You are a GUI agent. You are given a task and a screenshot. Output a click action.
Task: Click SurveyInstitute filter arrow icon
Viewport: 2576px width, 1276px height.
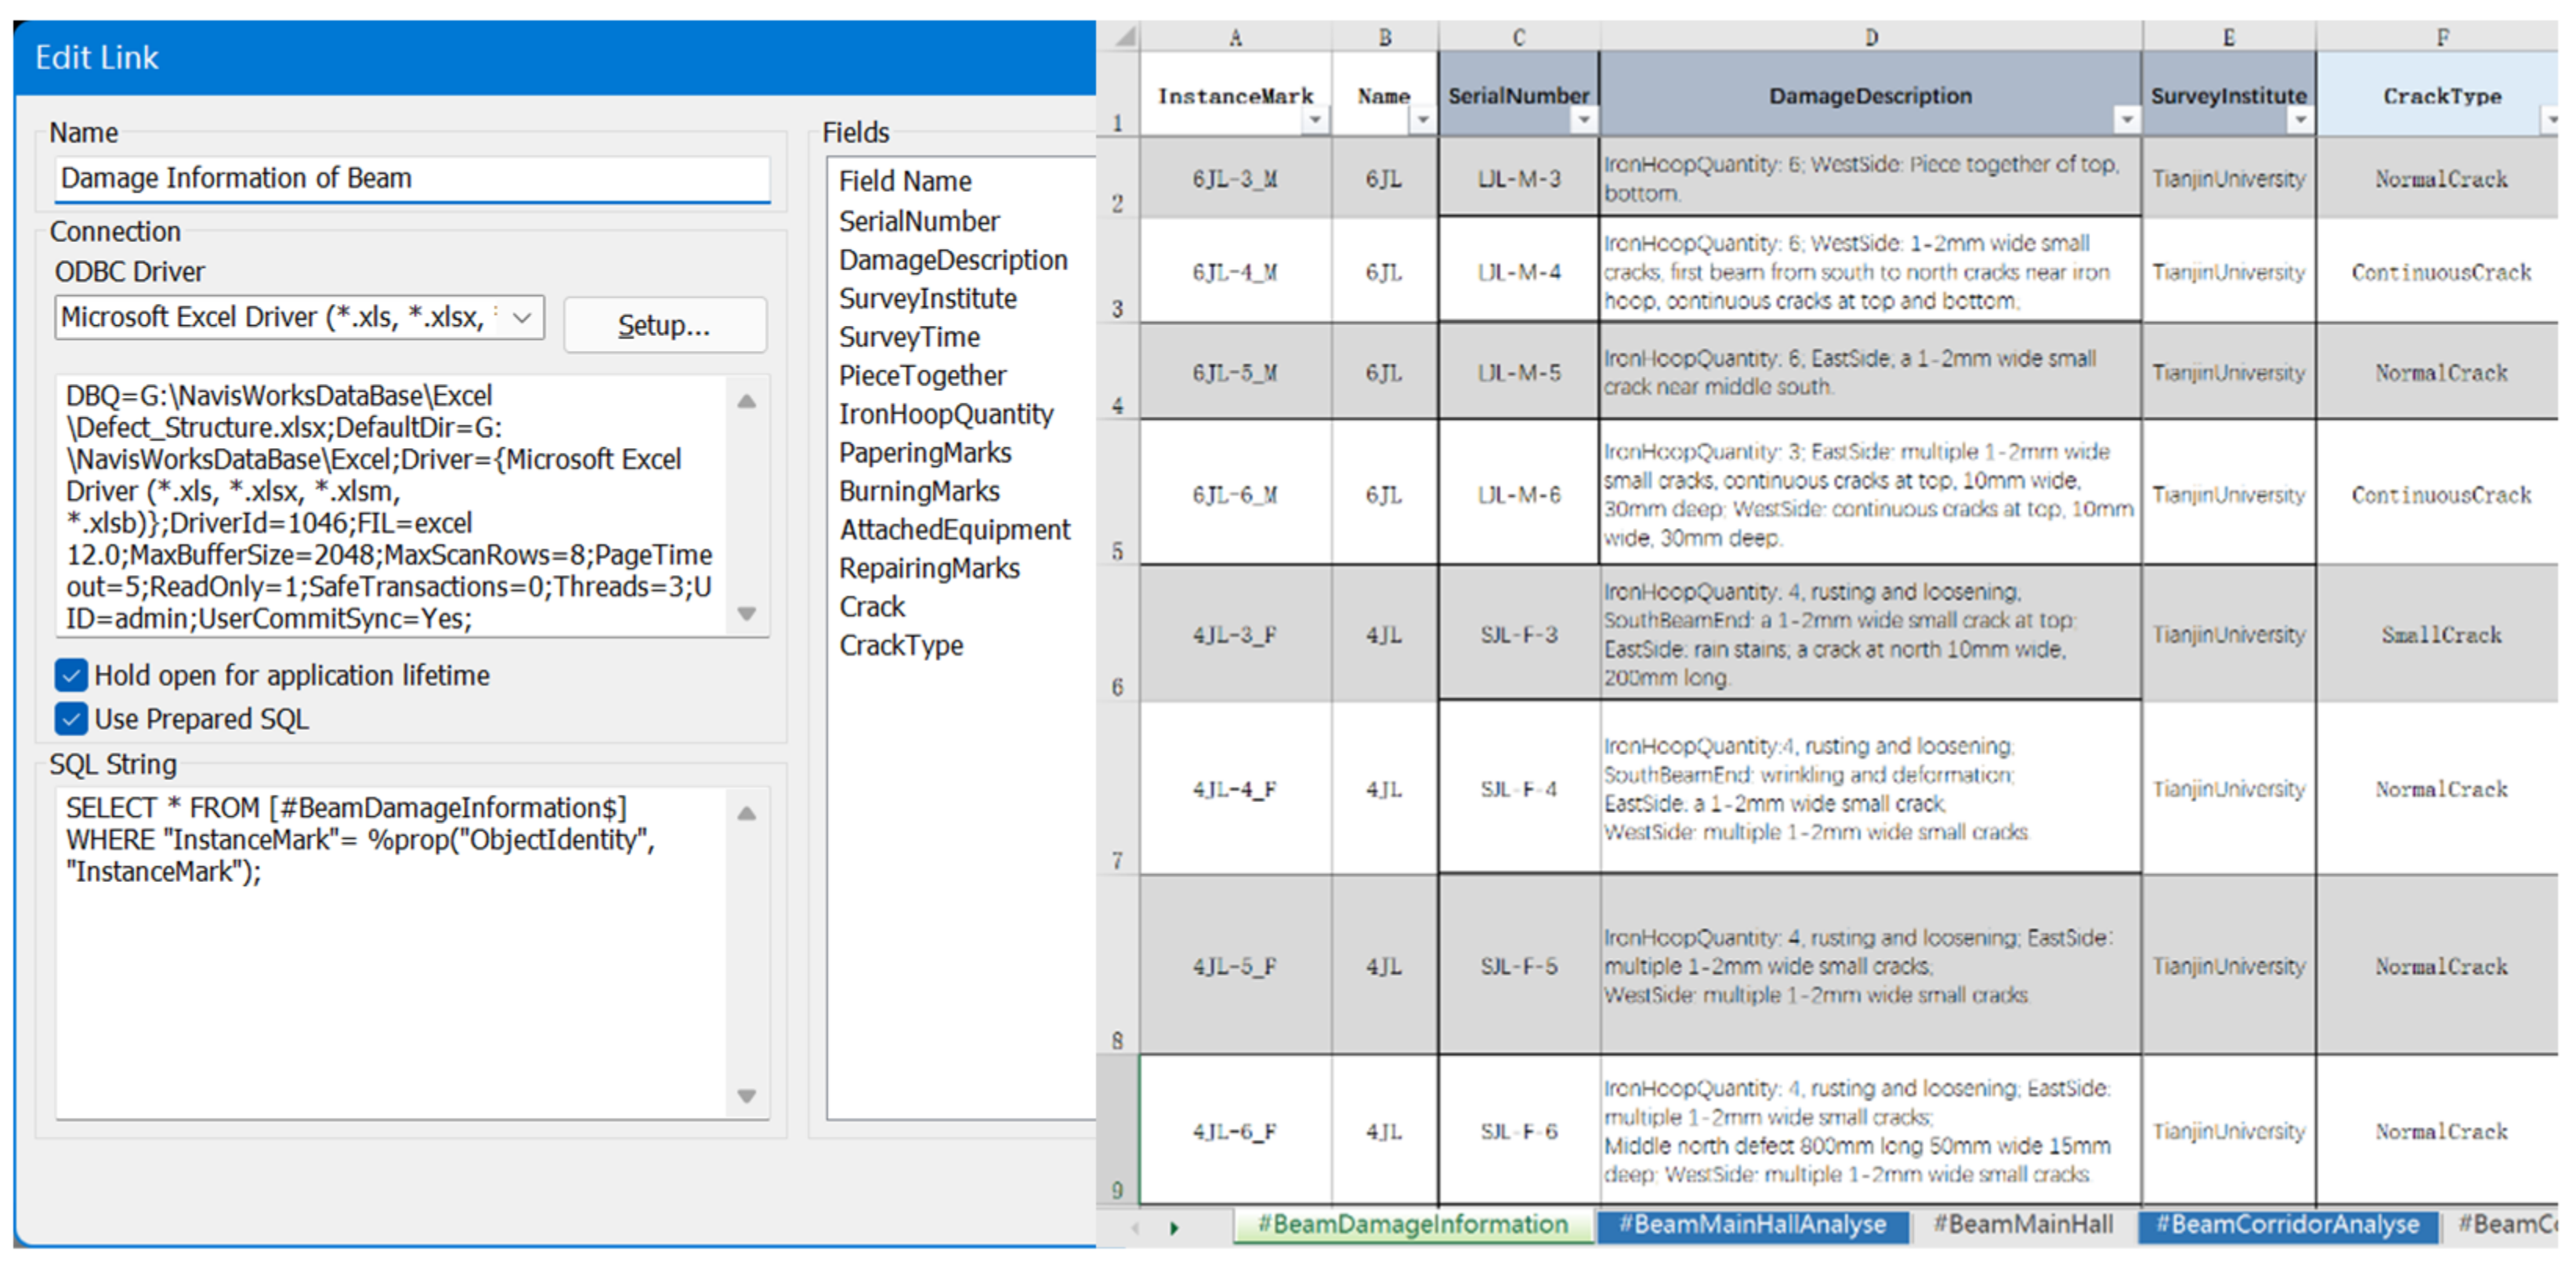(x=2300, y=120)
